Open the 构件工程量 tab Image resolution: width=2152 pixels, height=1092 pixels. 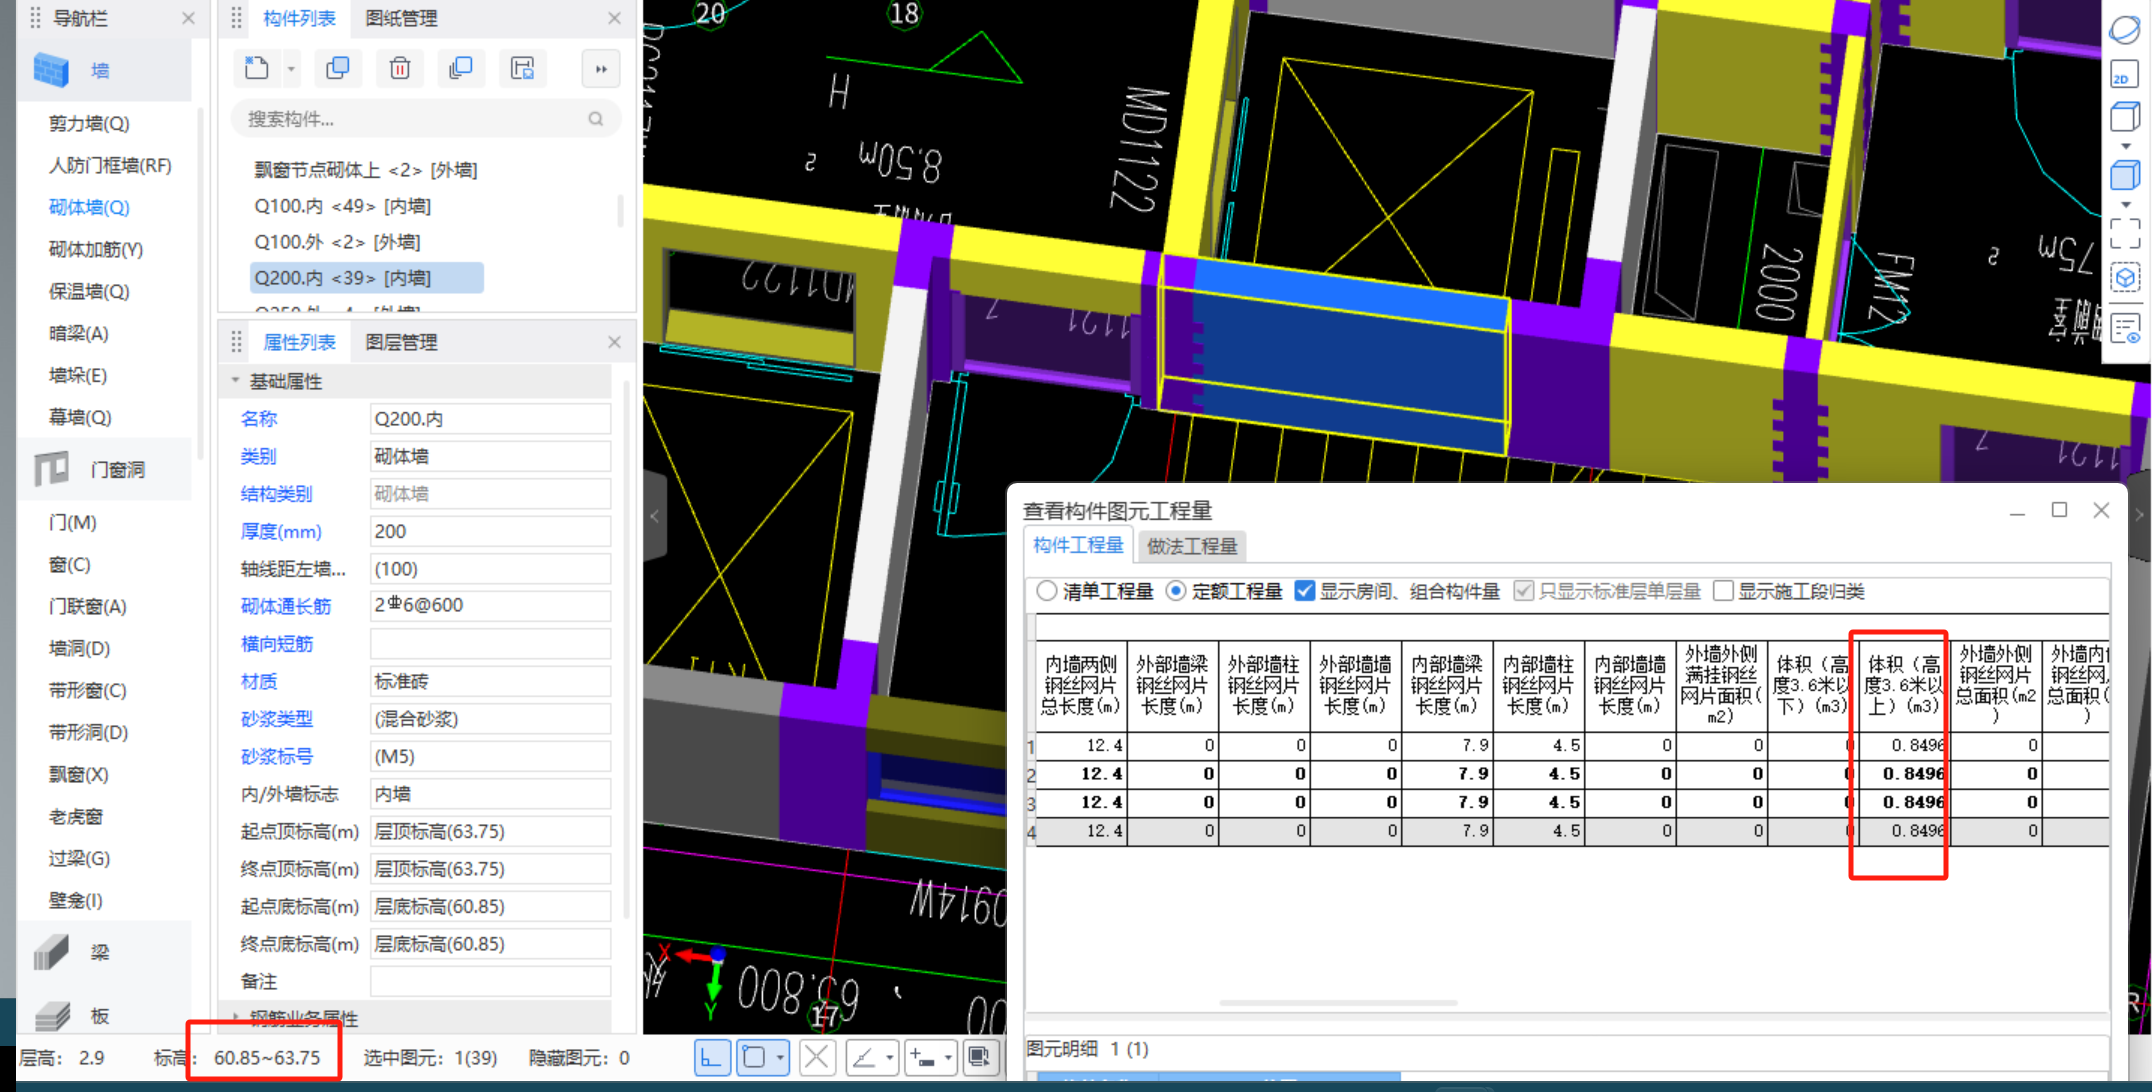click(1079, 545)
